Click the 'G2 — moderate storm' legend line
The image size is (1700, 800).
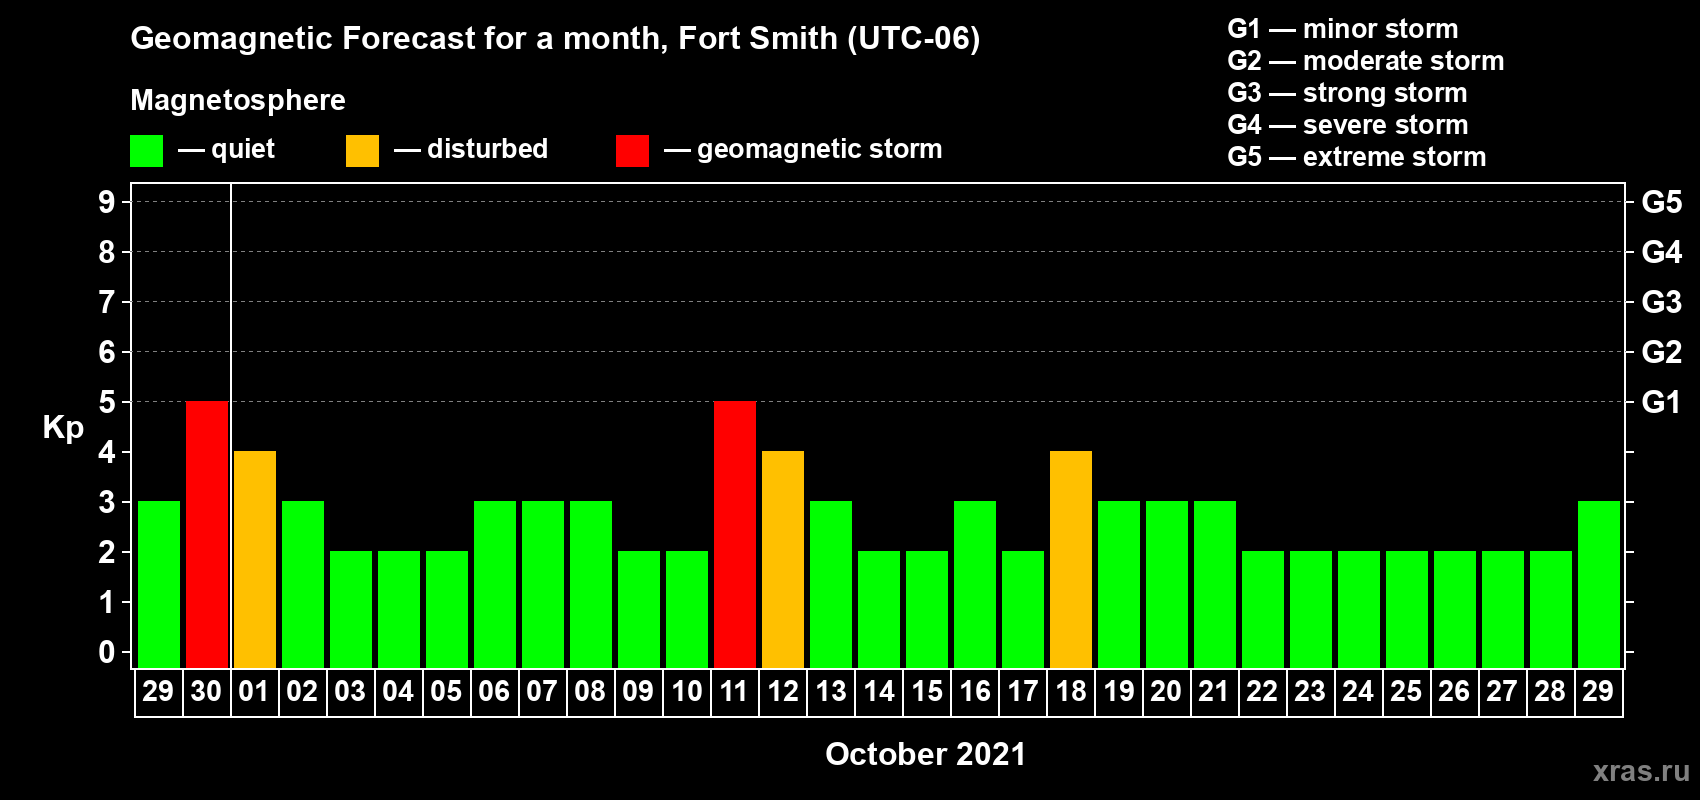[x=1366, y=61]
